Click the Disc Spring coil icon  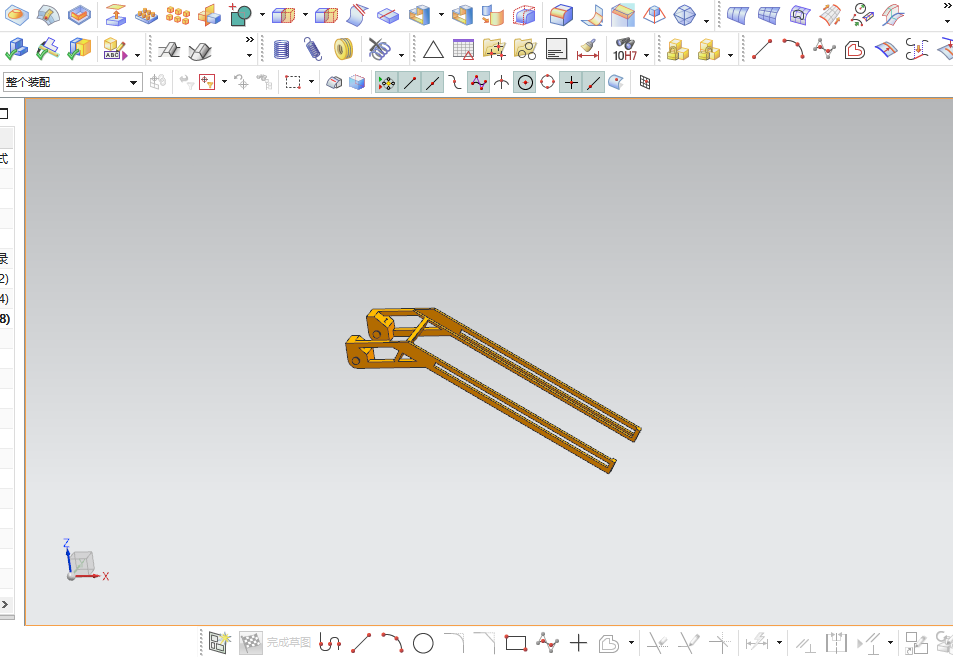pos(344,49)
